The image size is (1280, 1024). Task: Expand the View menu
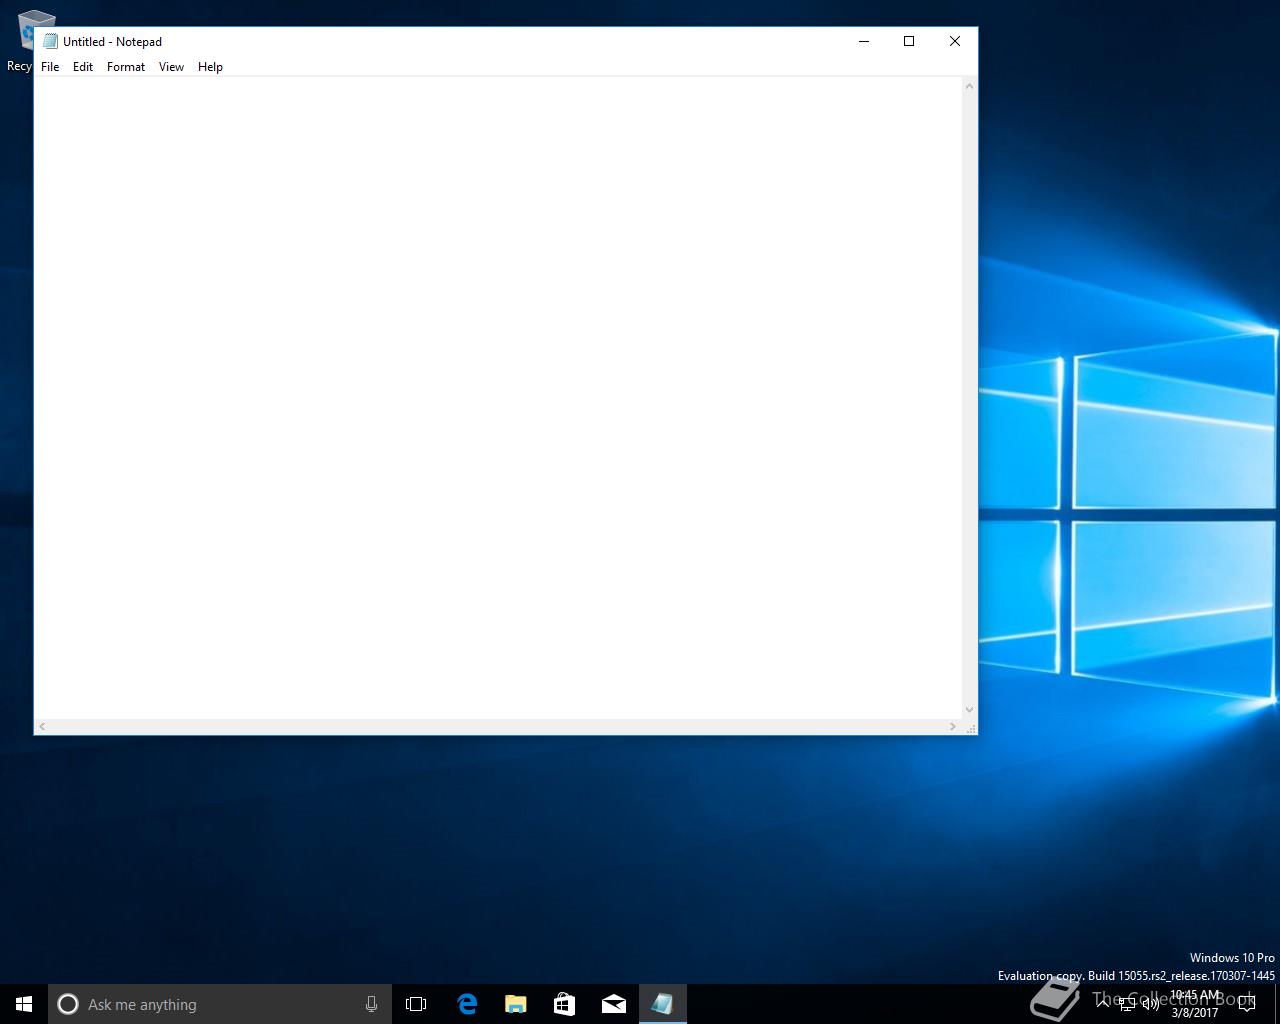pyautogui.click(x=171, y=67)
